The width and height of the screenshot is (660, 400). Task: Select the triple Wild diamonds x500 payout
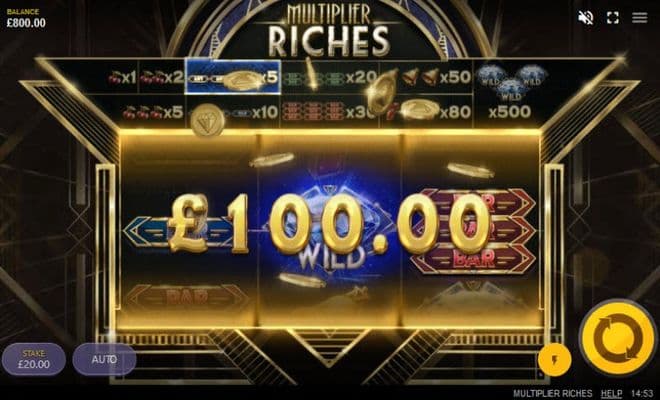click(x=511, y=93)
